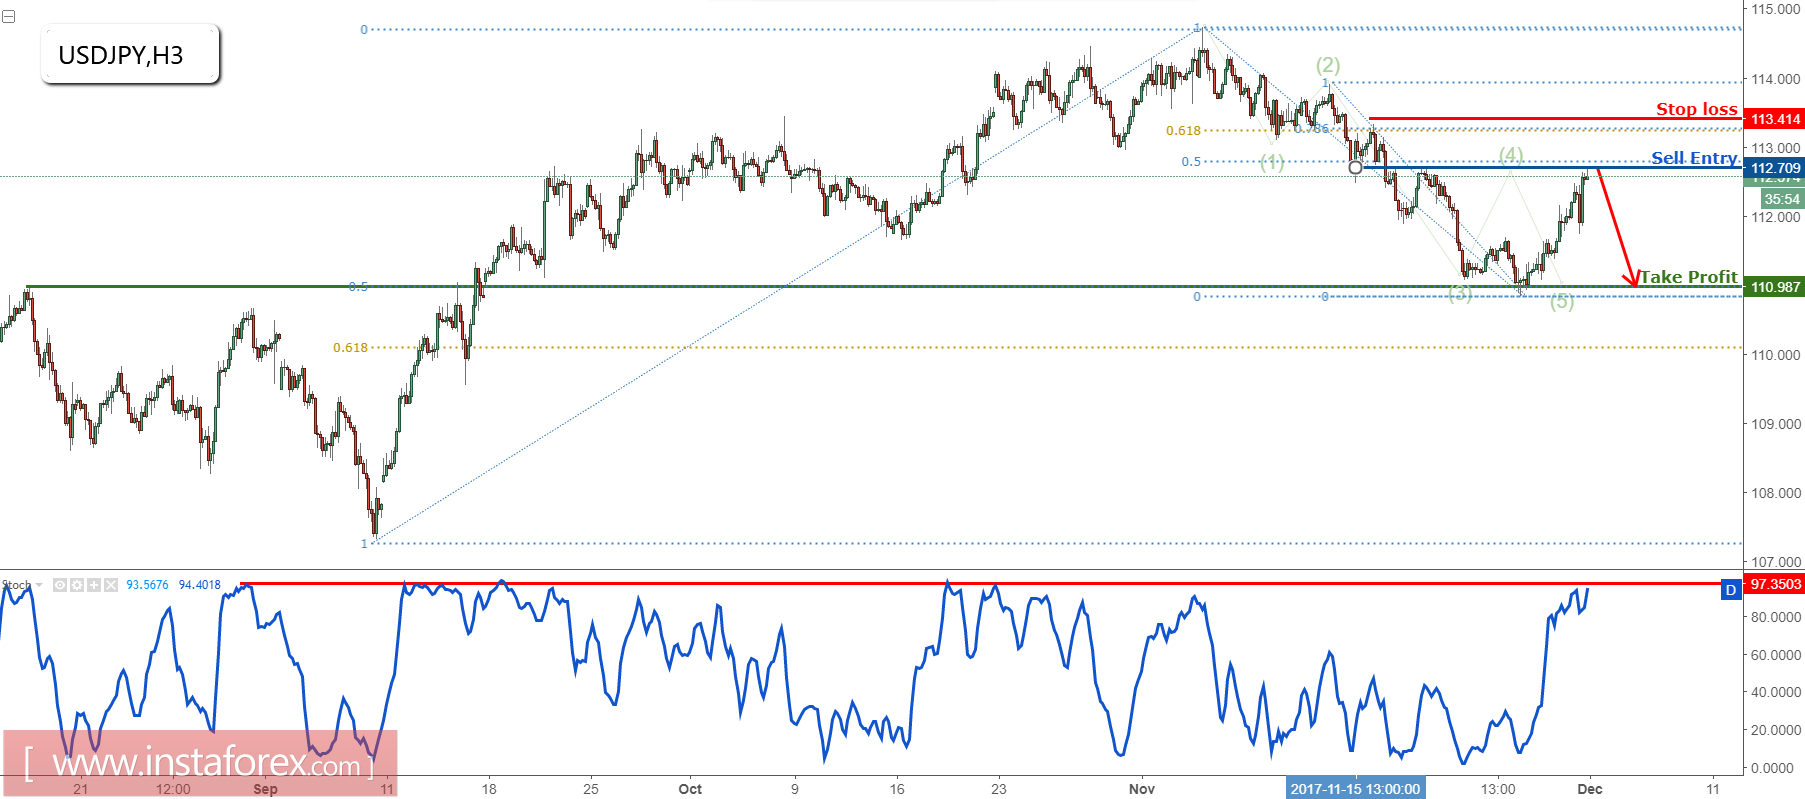Viewport: 1805px width, 799px height.
Task: Click the 107.000 price axis label
Action: [x=1775, y=562]
